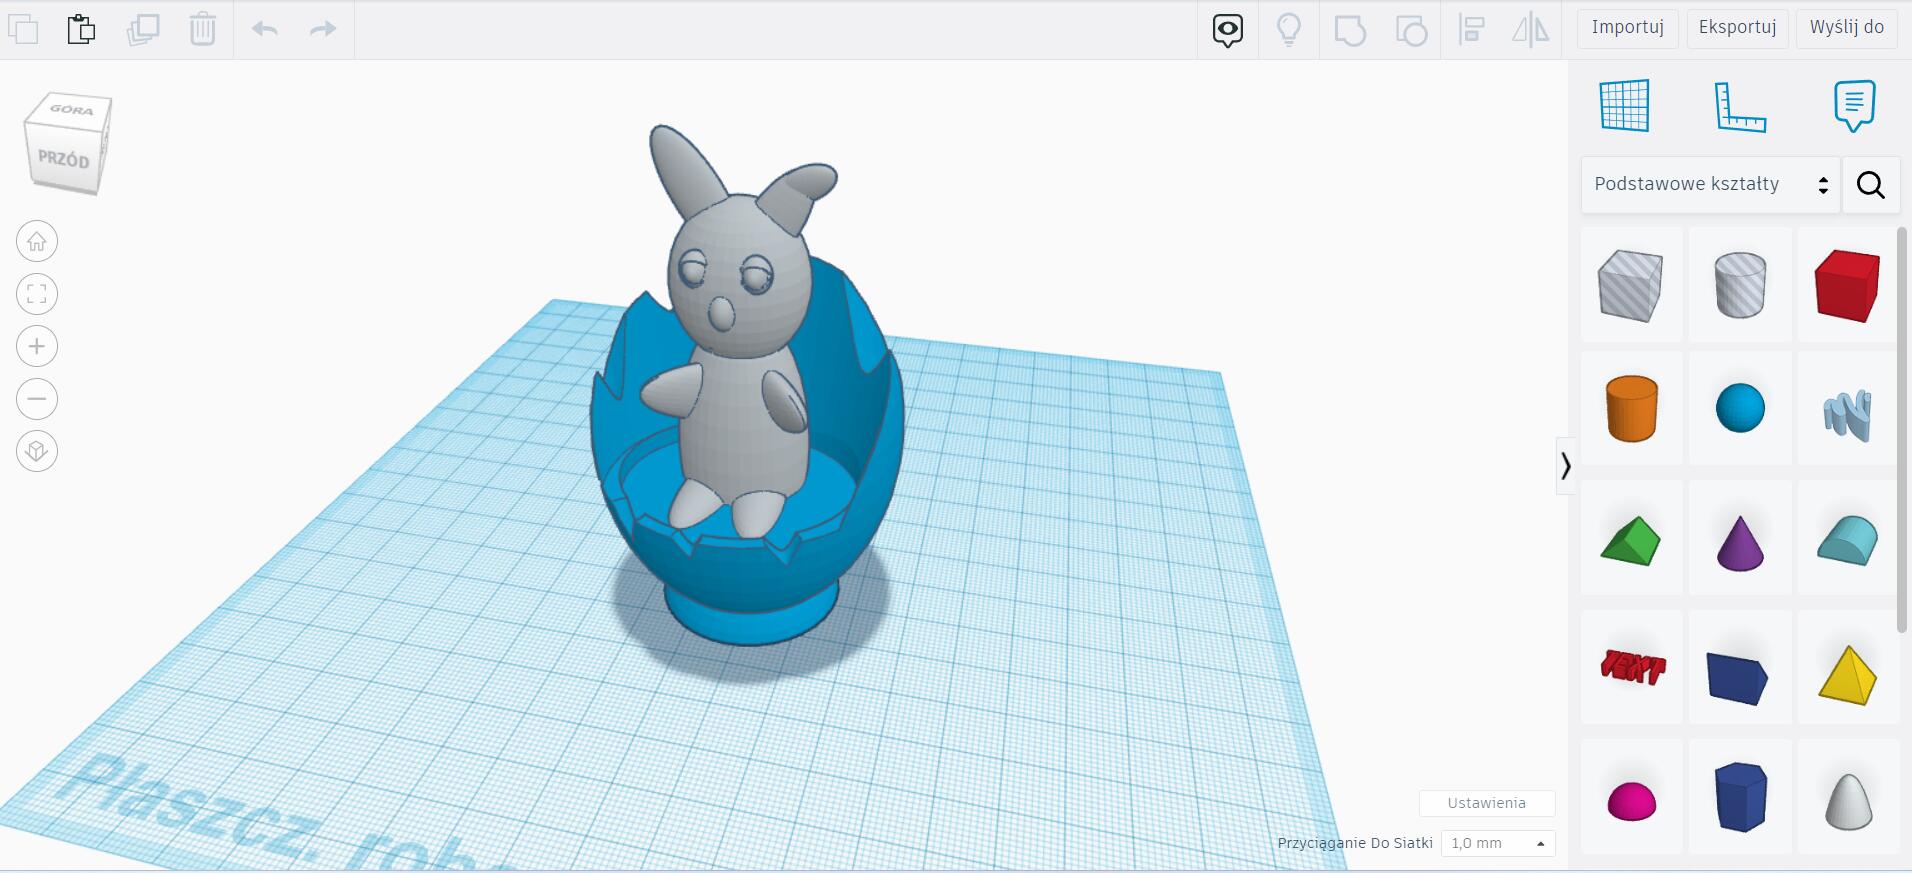This screenshot has height=873, width=1912.
Task: Open the notes speech bubble tool
Action: [1854, 106]
